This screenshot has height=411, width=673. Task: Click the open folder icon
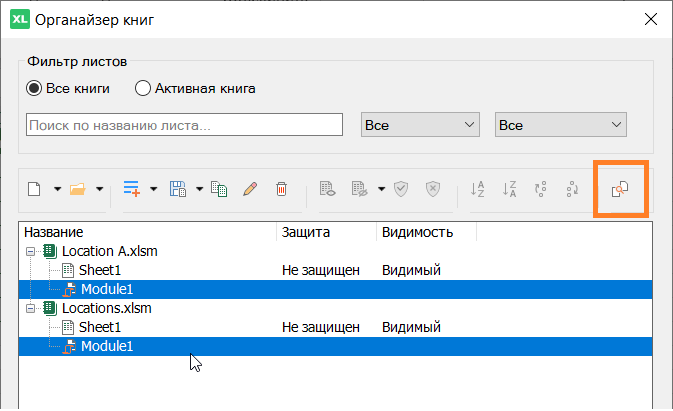tap(77, 189)
